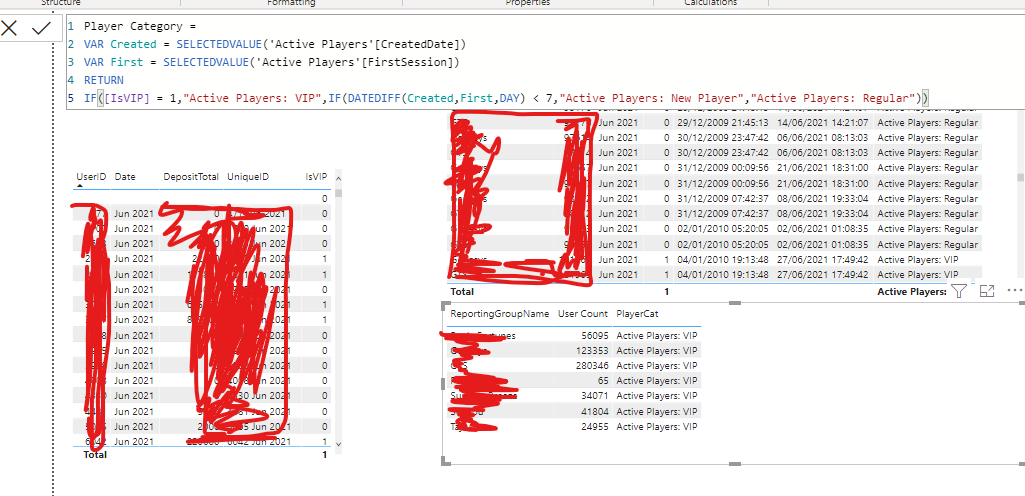The image size is (1025, 496).
Task: Select the User Count cell 65
Action: 601,380
